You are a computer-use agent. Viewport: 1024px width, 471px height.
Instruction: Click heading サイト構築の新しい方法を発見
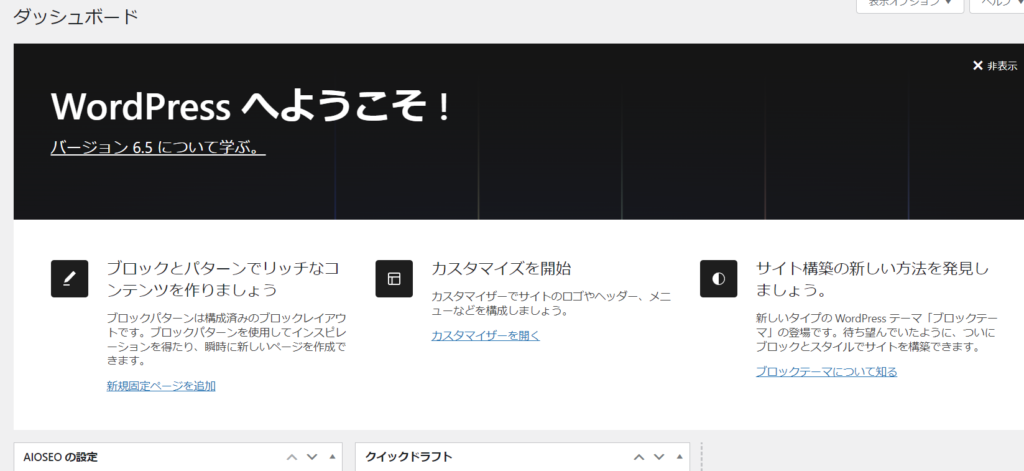872,278
